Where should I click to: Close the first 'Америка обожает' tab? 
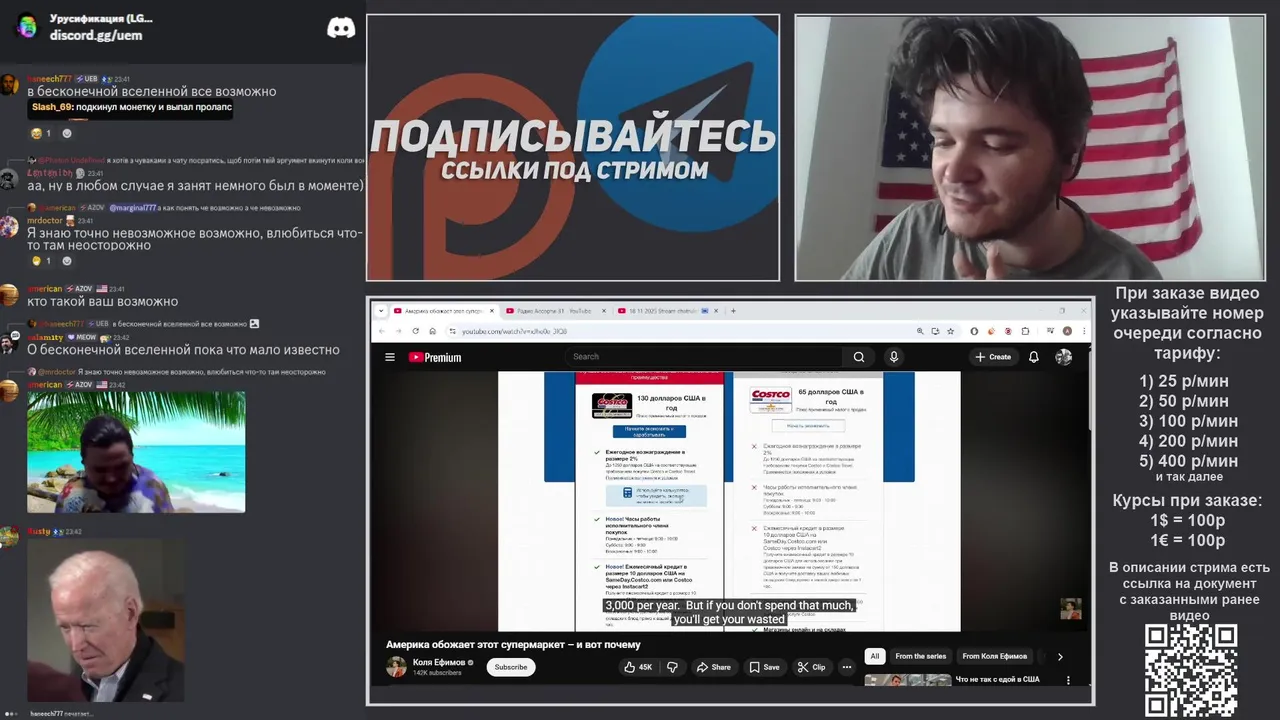pos(492,311)
